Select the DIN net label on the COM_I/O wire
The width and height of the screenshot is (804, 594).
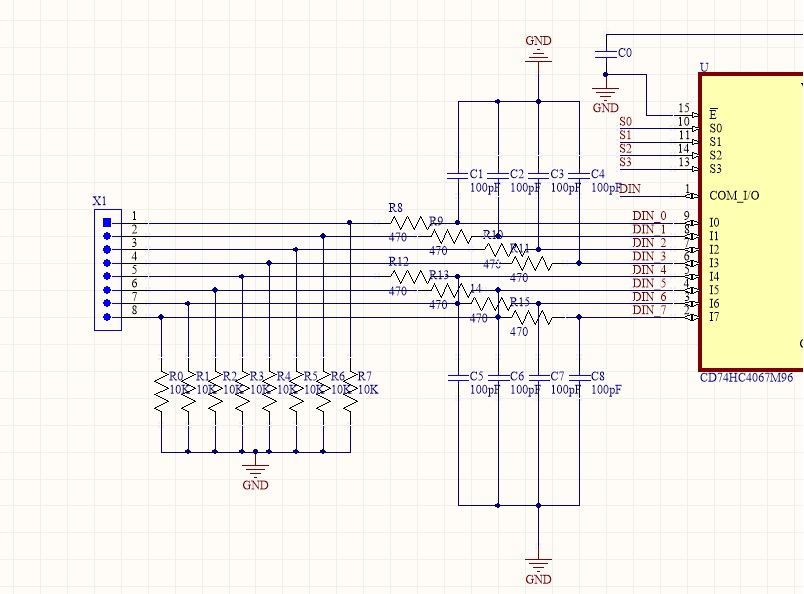tap(630, 189)
